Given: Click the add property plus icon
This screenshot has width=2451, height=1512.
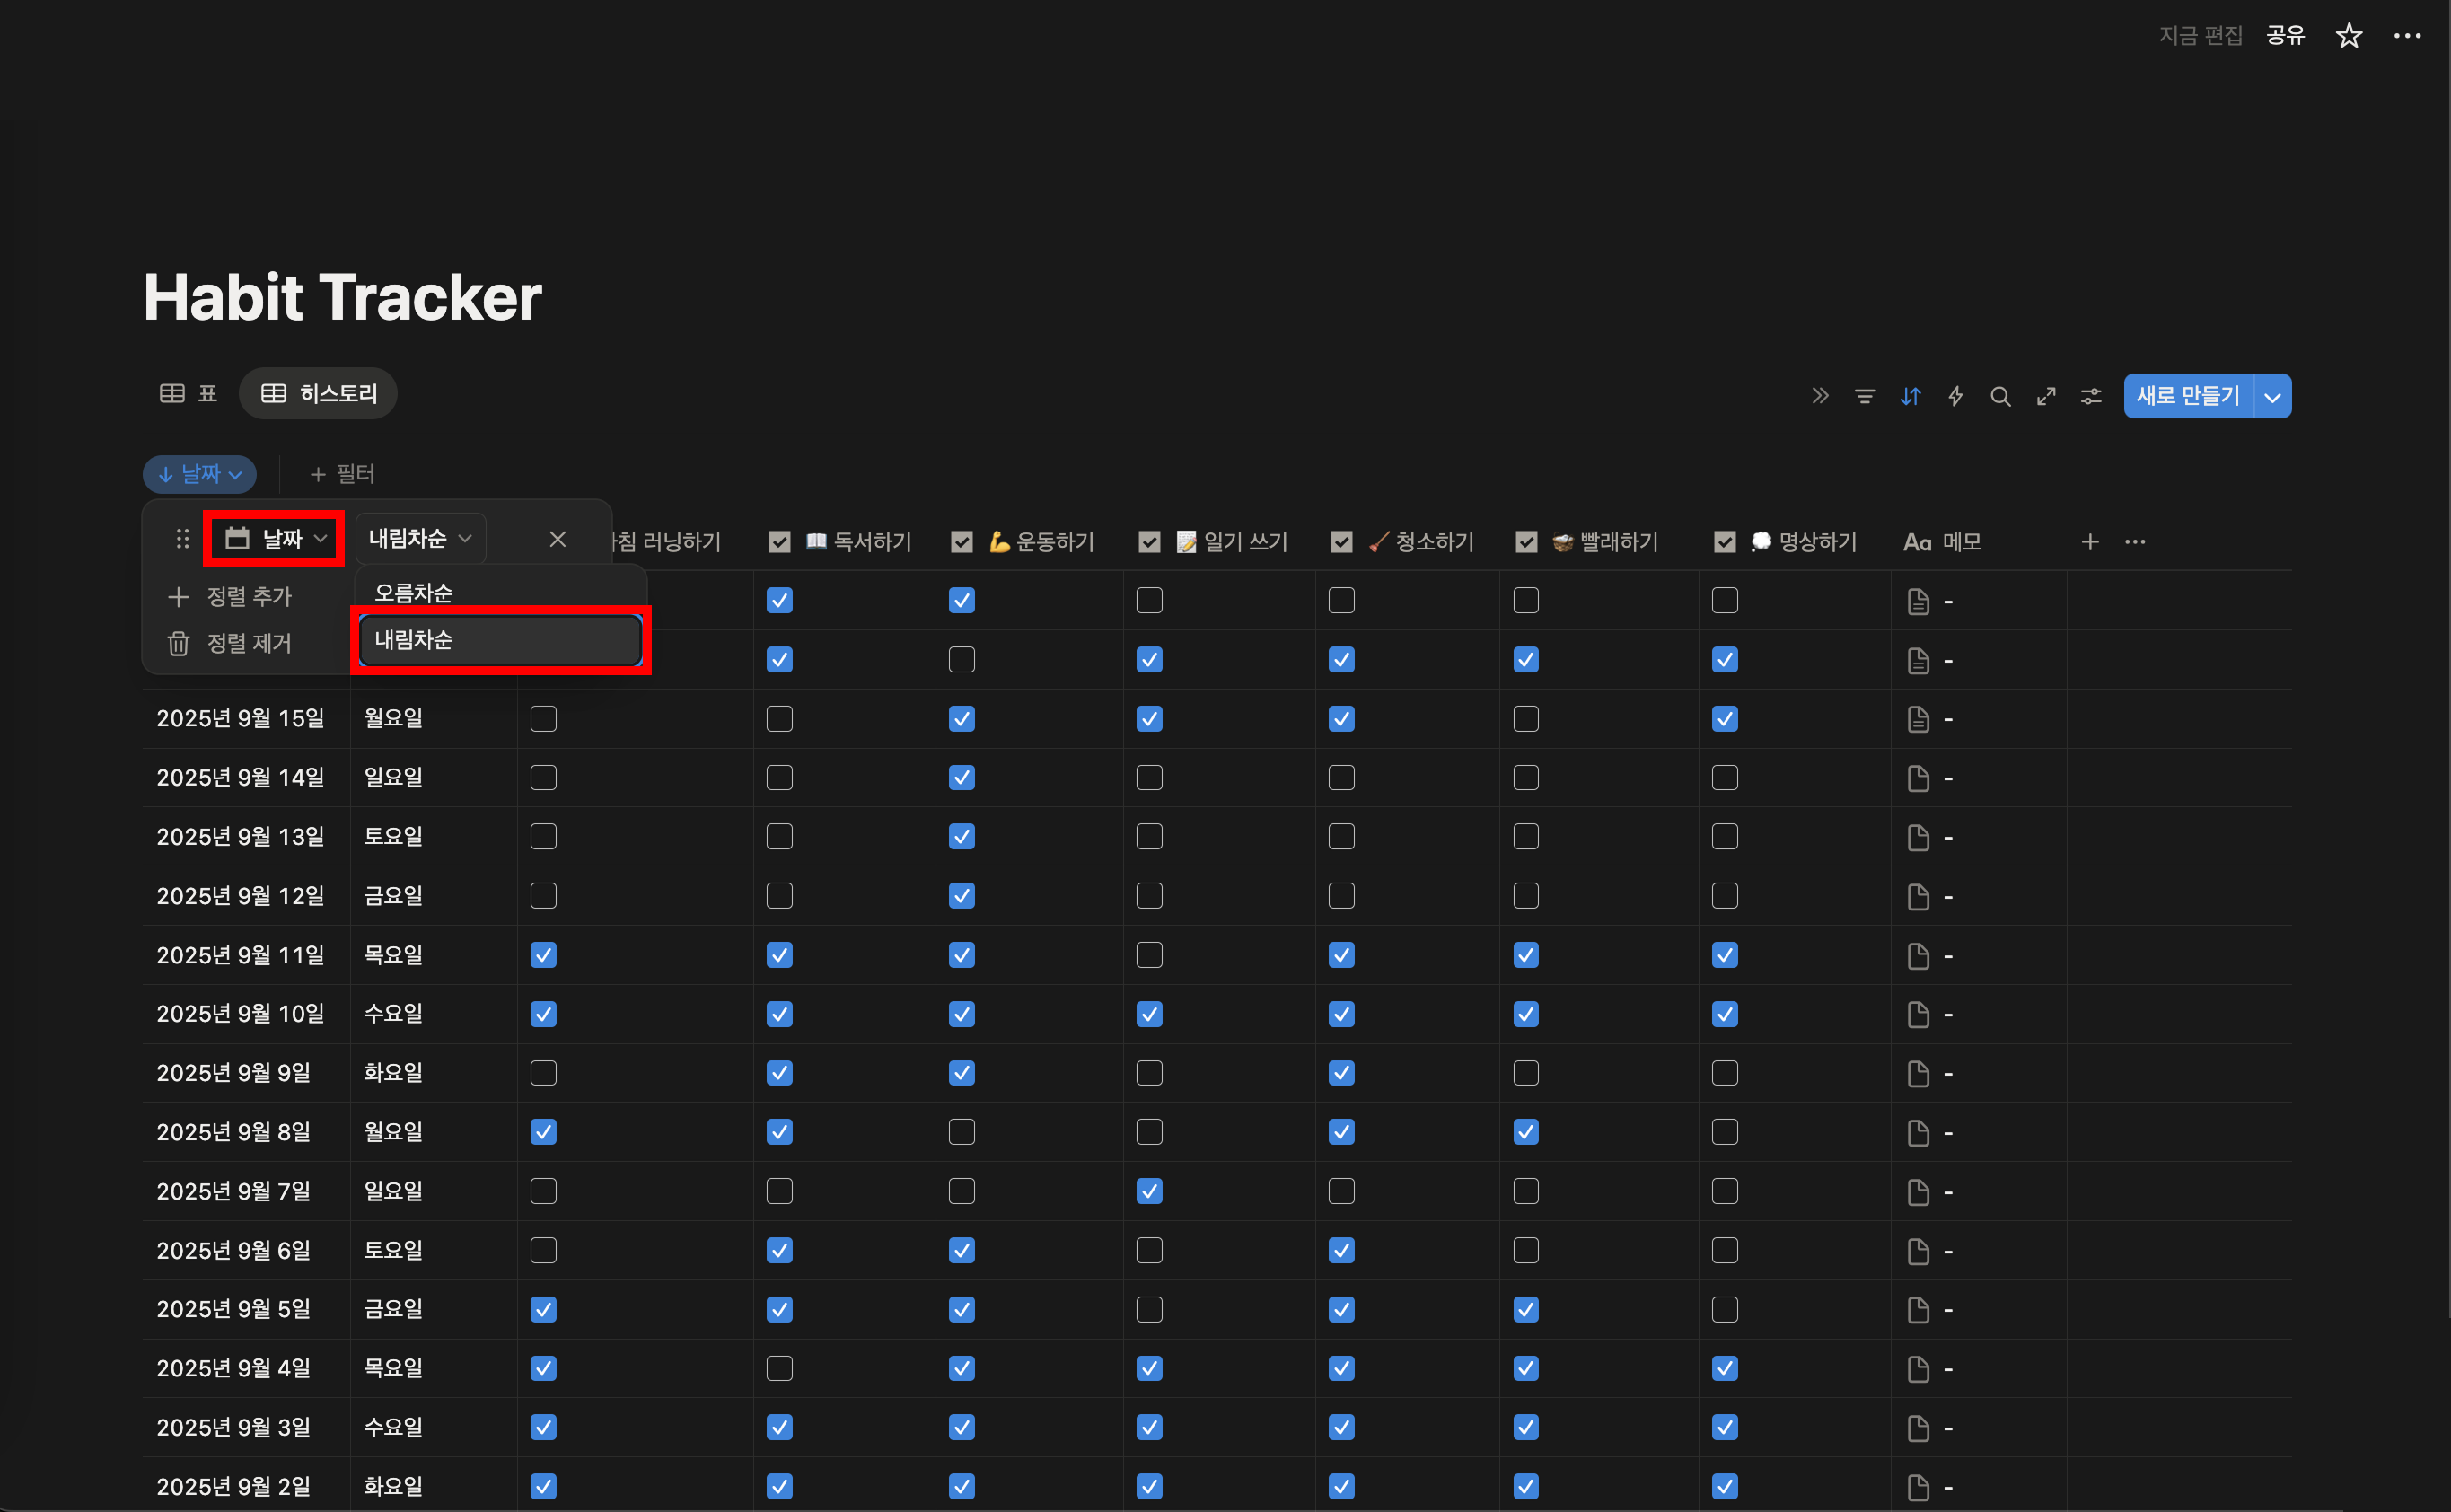Looking at the screenshot, I should (x=2089, y=542).
